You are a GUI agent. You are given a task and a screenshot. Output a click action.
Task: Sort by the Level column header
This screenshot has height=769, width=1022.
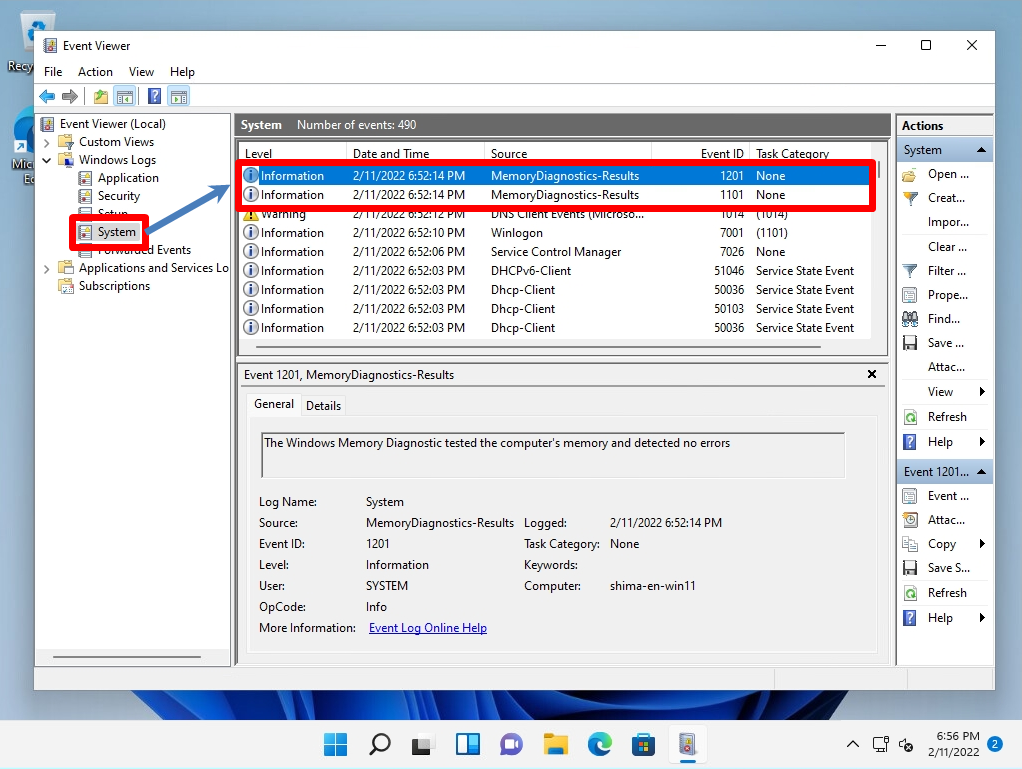[293, 154]
